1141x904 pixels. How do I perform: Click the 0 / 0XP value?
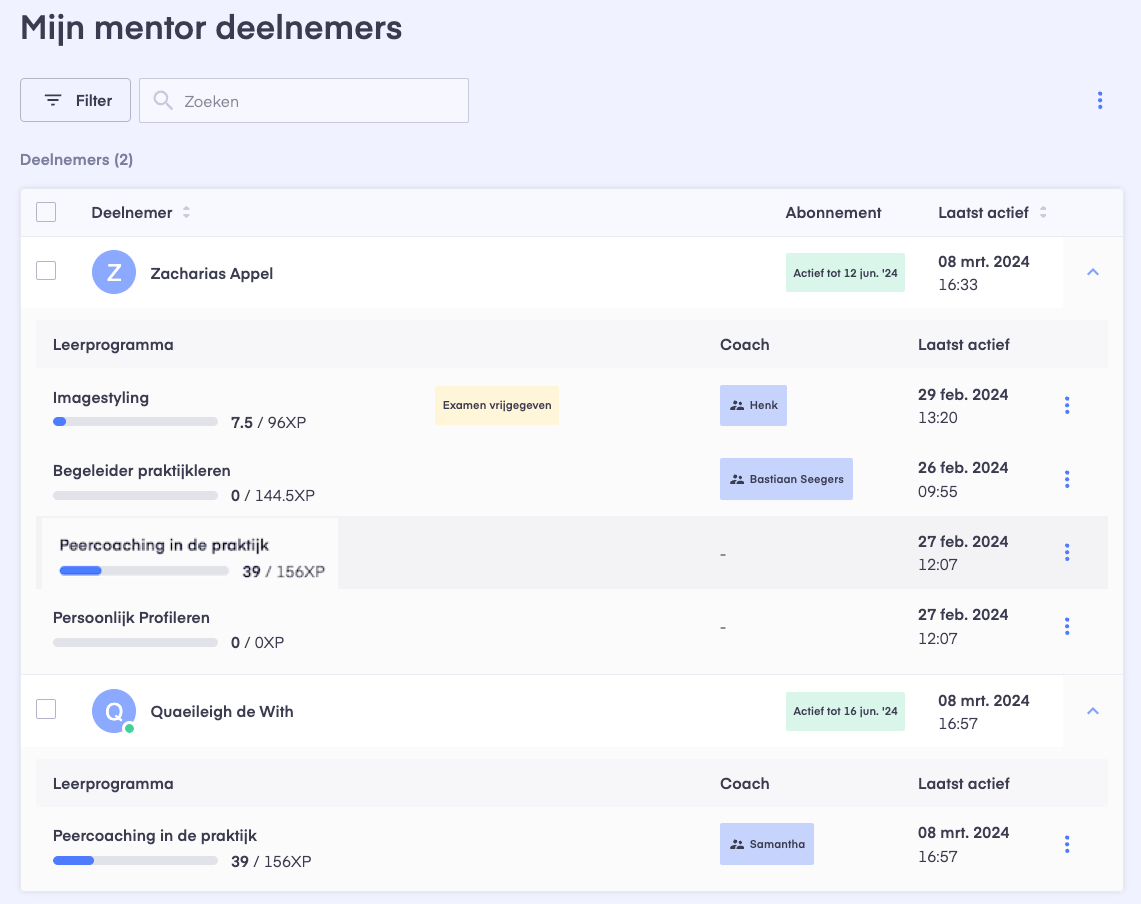coord(258,643)
